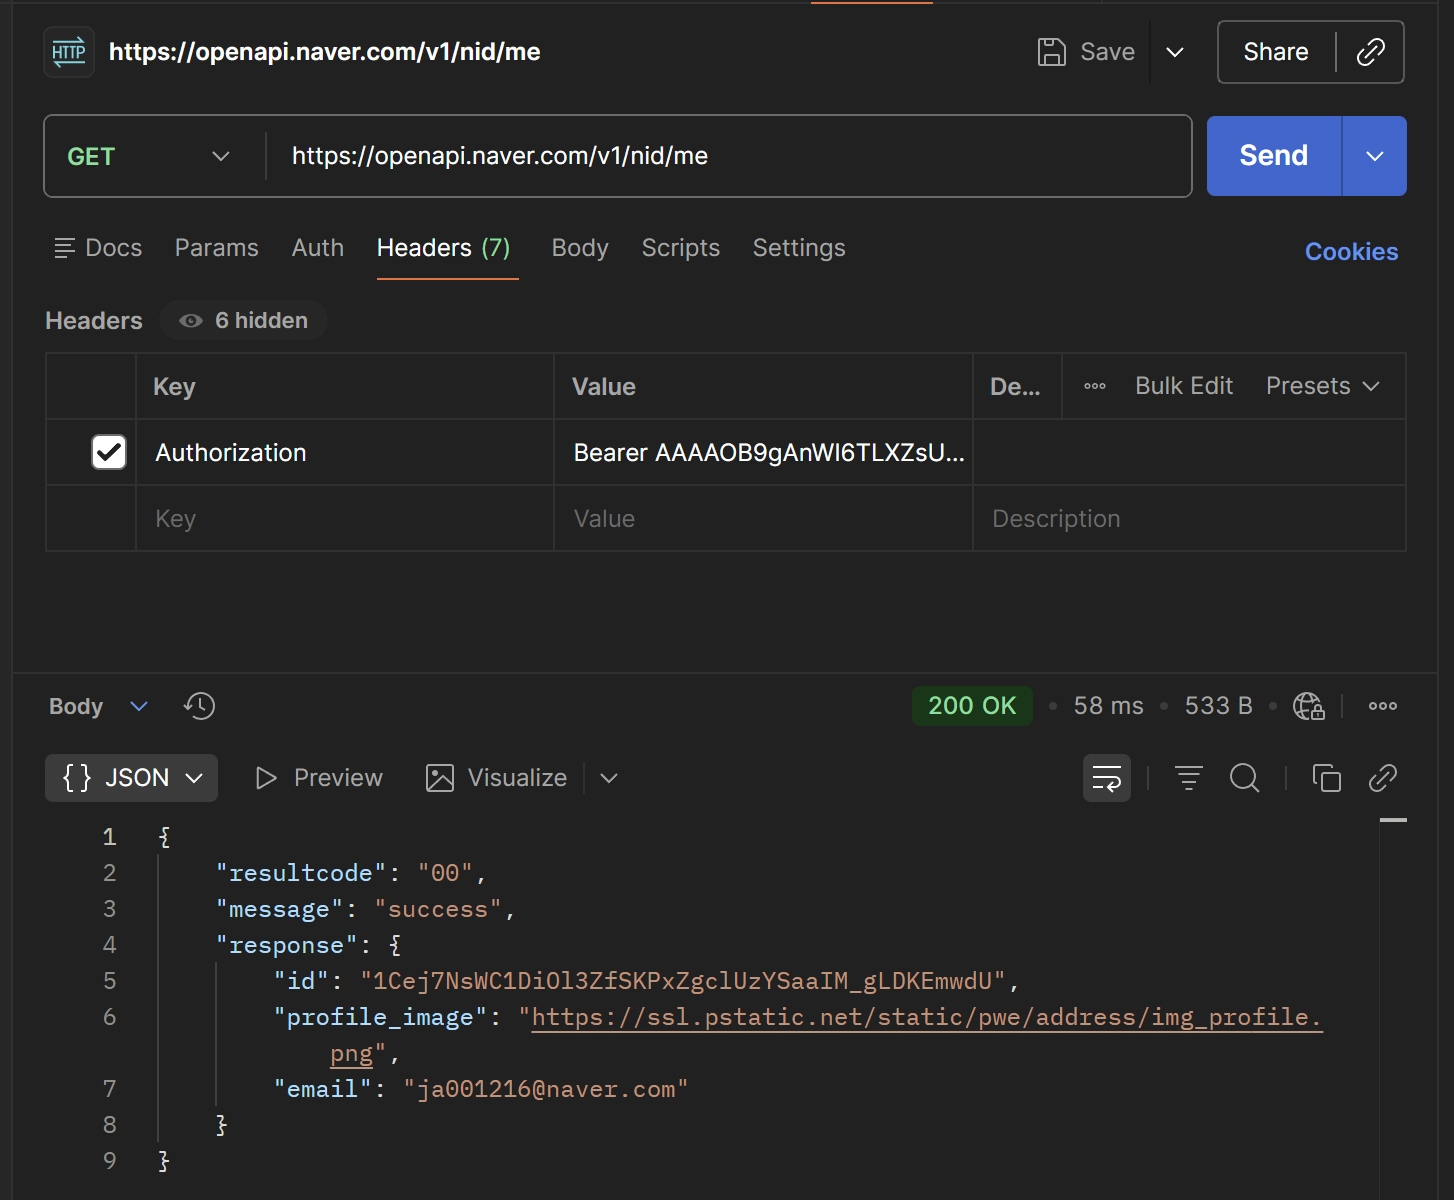Toggle word wrap in response body
1454x1200 pixels.
click(1107, 778)
